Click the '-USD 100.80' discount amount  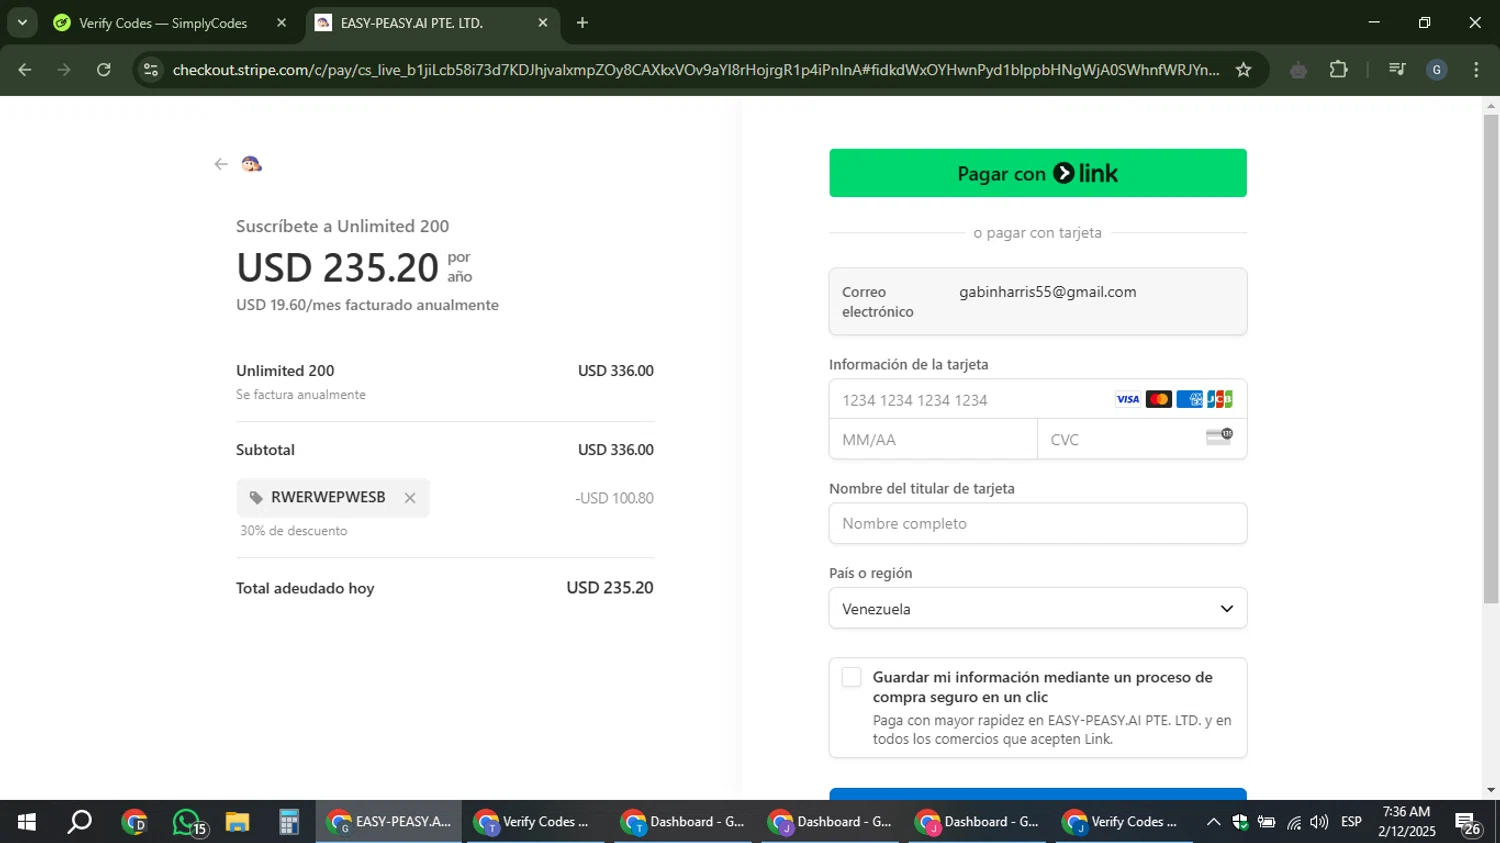click(x=614, y=498)
